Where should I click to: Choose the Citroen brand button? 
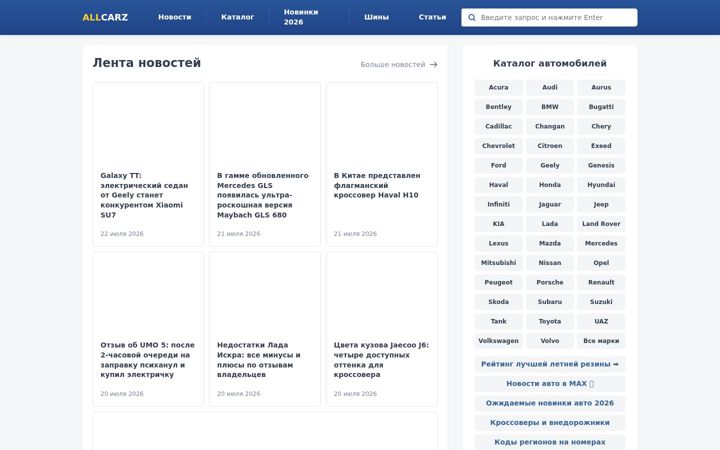click(550, 146)
